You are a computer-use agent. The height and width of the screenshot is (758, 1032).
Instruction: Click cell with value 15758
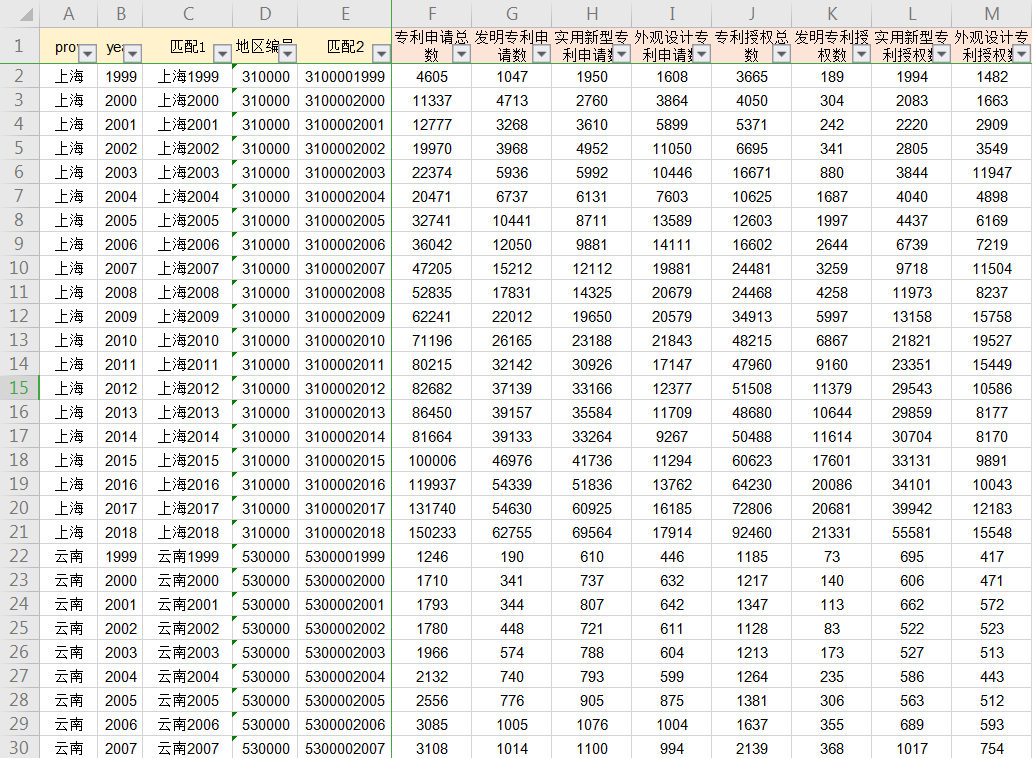(x=992, y=316)
